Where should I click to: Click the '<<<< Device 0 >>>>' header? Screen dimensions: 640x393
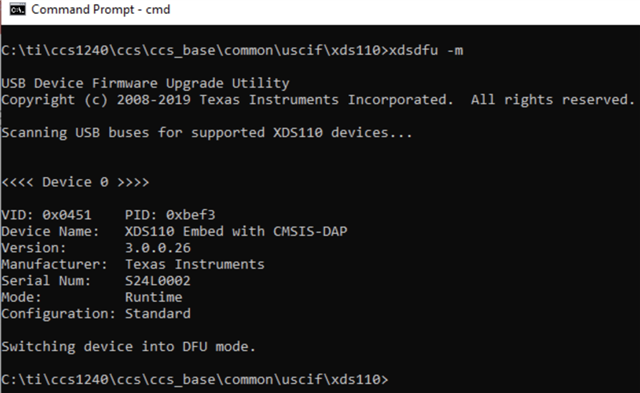click(76, 182)
